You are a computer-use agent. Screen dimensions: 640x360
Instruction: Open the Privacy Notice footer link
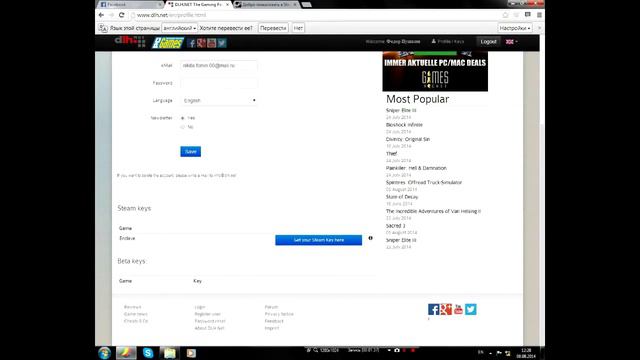[279, 314]
